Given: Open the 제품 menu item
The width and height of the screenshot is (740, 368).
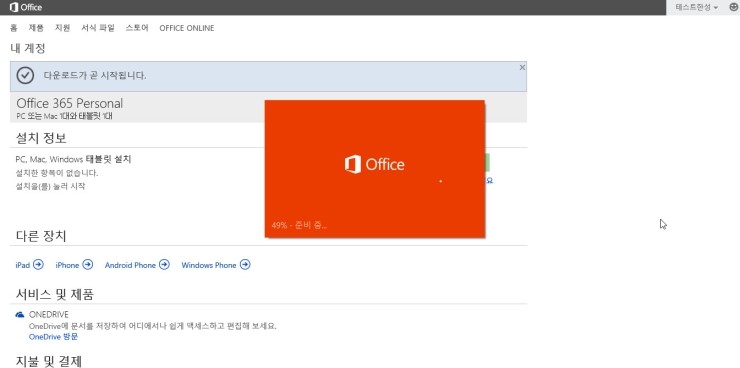Looking at the screenshot, I should click(x=36, y=28).
